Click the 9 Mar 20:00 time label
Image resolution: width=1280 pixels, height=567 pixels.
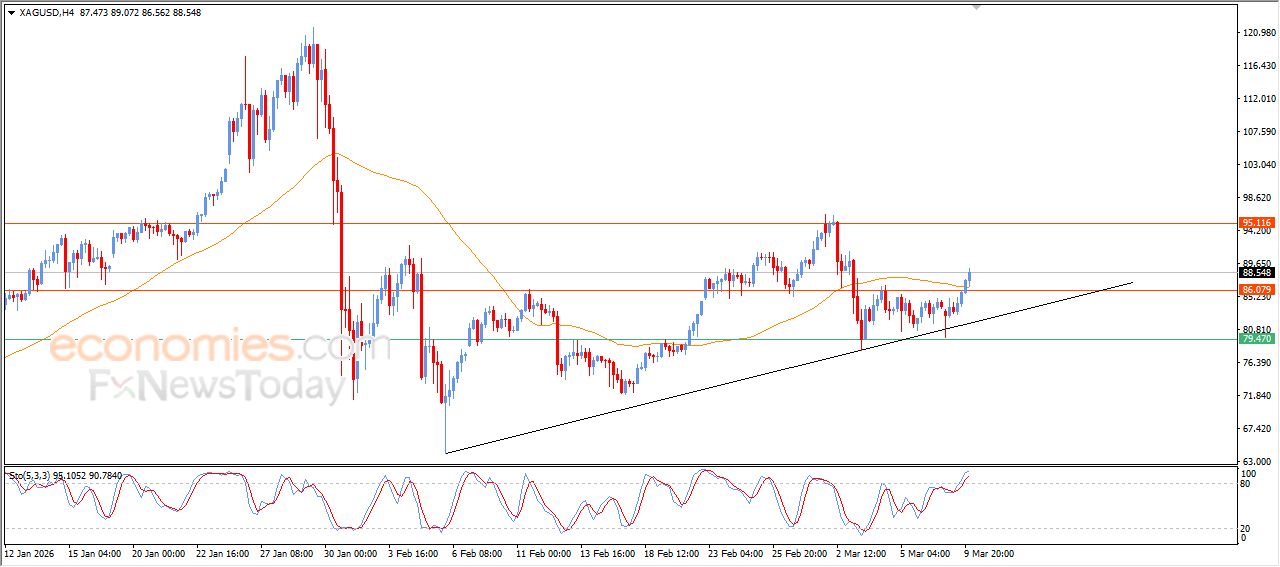click(x=987, y=552)
